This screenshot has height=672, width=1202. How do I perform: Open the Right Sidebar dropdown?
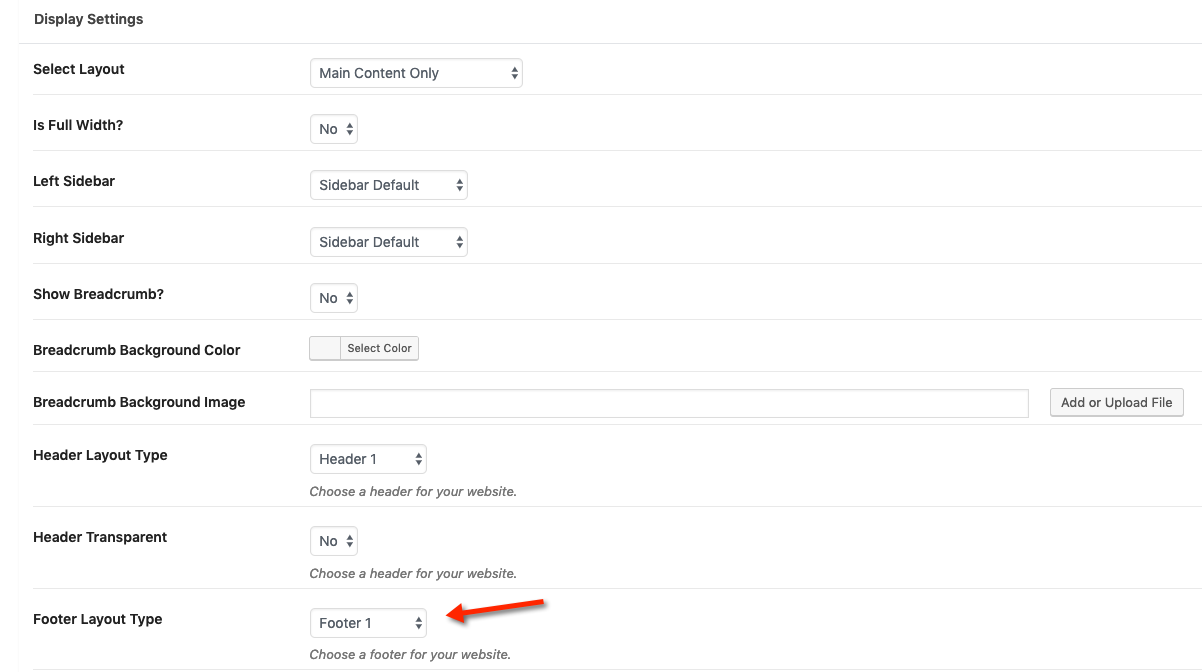coord(388,242)
